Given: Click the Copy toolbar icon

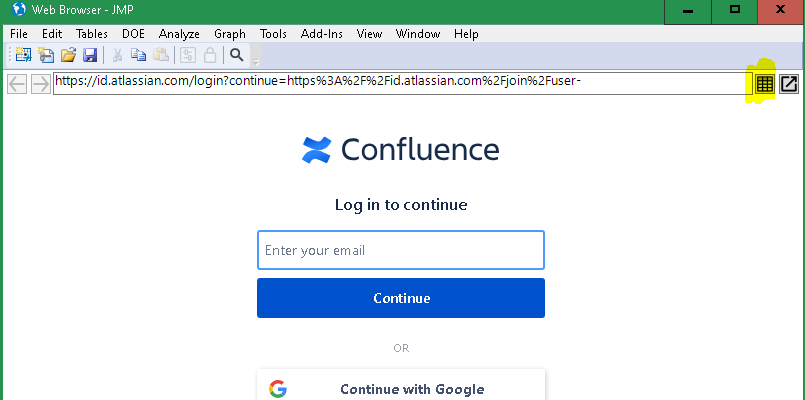Looking at the screenshot, I should tap(139, 55).
